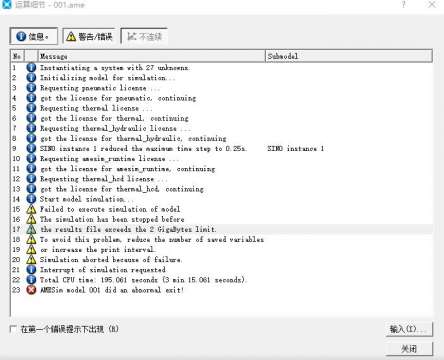Click warning icon for 'To avoid this problem' row
This screenshot has height=360, width=444.
pyautogui.click(x=31, y=239)
